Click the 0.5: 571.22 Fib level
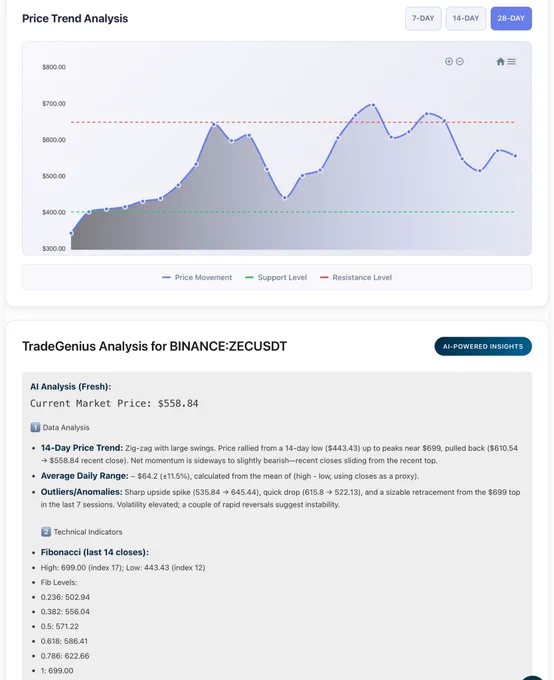Screen dimensions: 554x680 point(59,627)
